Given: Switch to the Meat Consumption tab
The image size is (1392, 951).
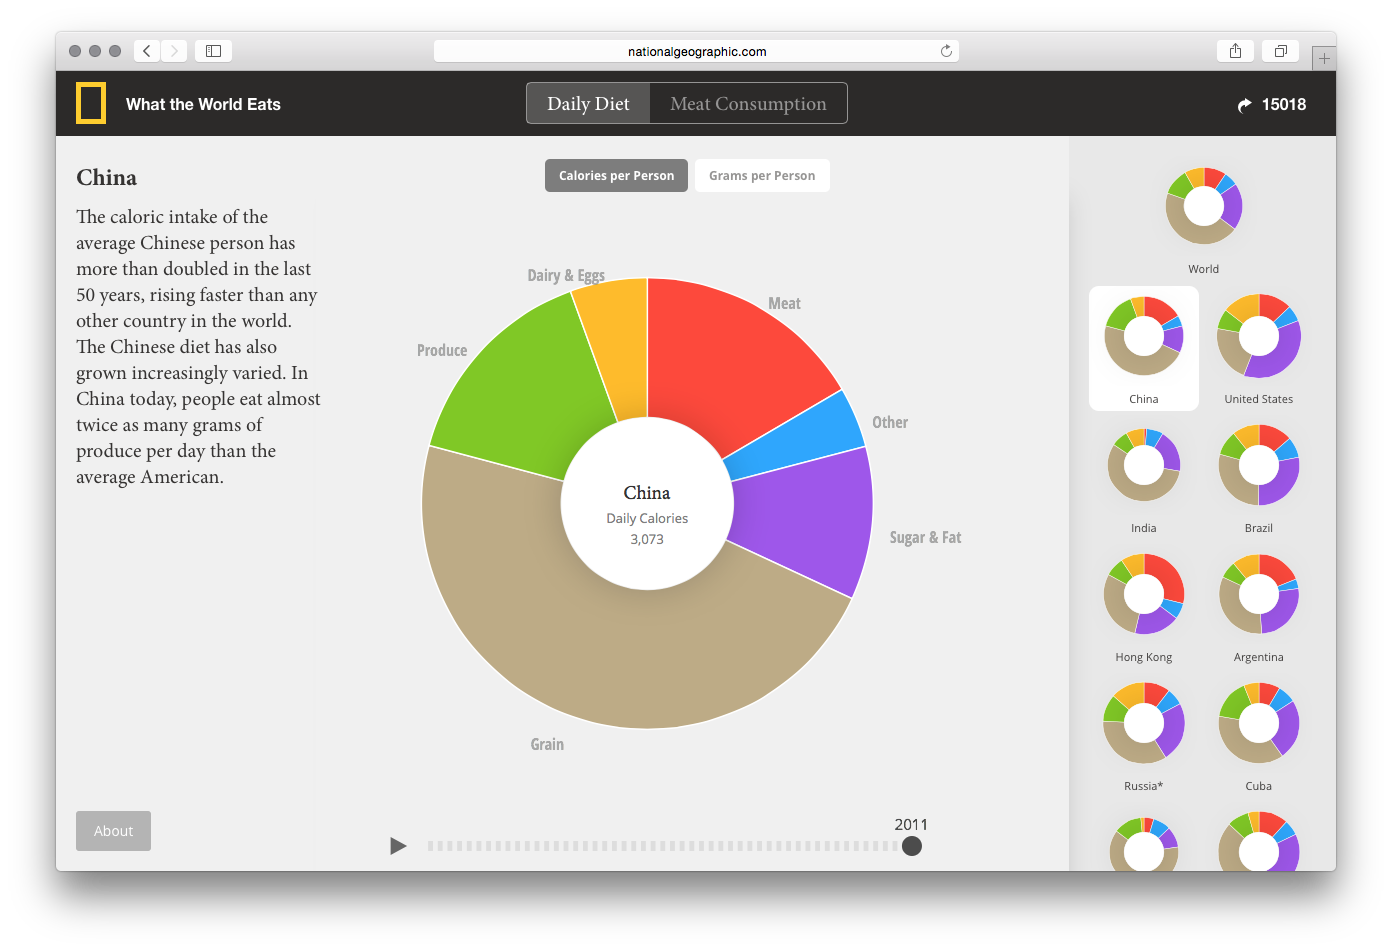Looking at the screenshot, I should tap(748, 103).
